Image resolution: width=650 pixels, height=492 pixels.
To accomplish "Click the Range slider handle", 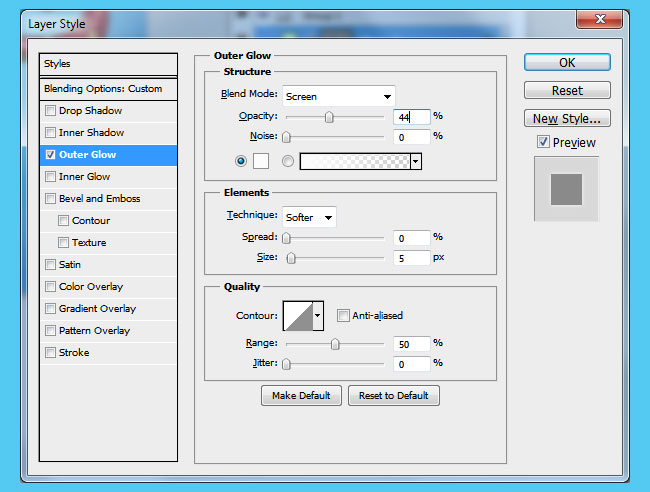I will [335, 344].
